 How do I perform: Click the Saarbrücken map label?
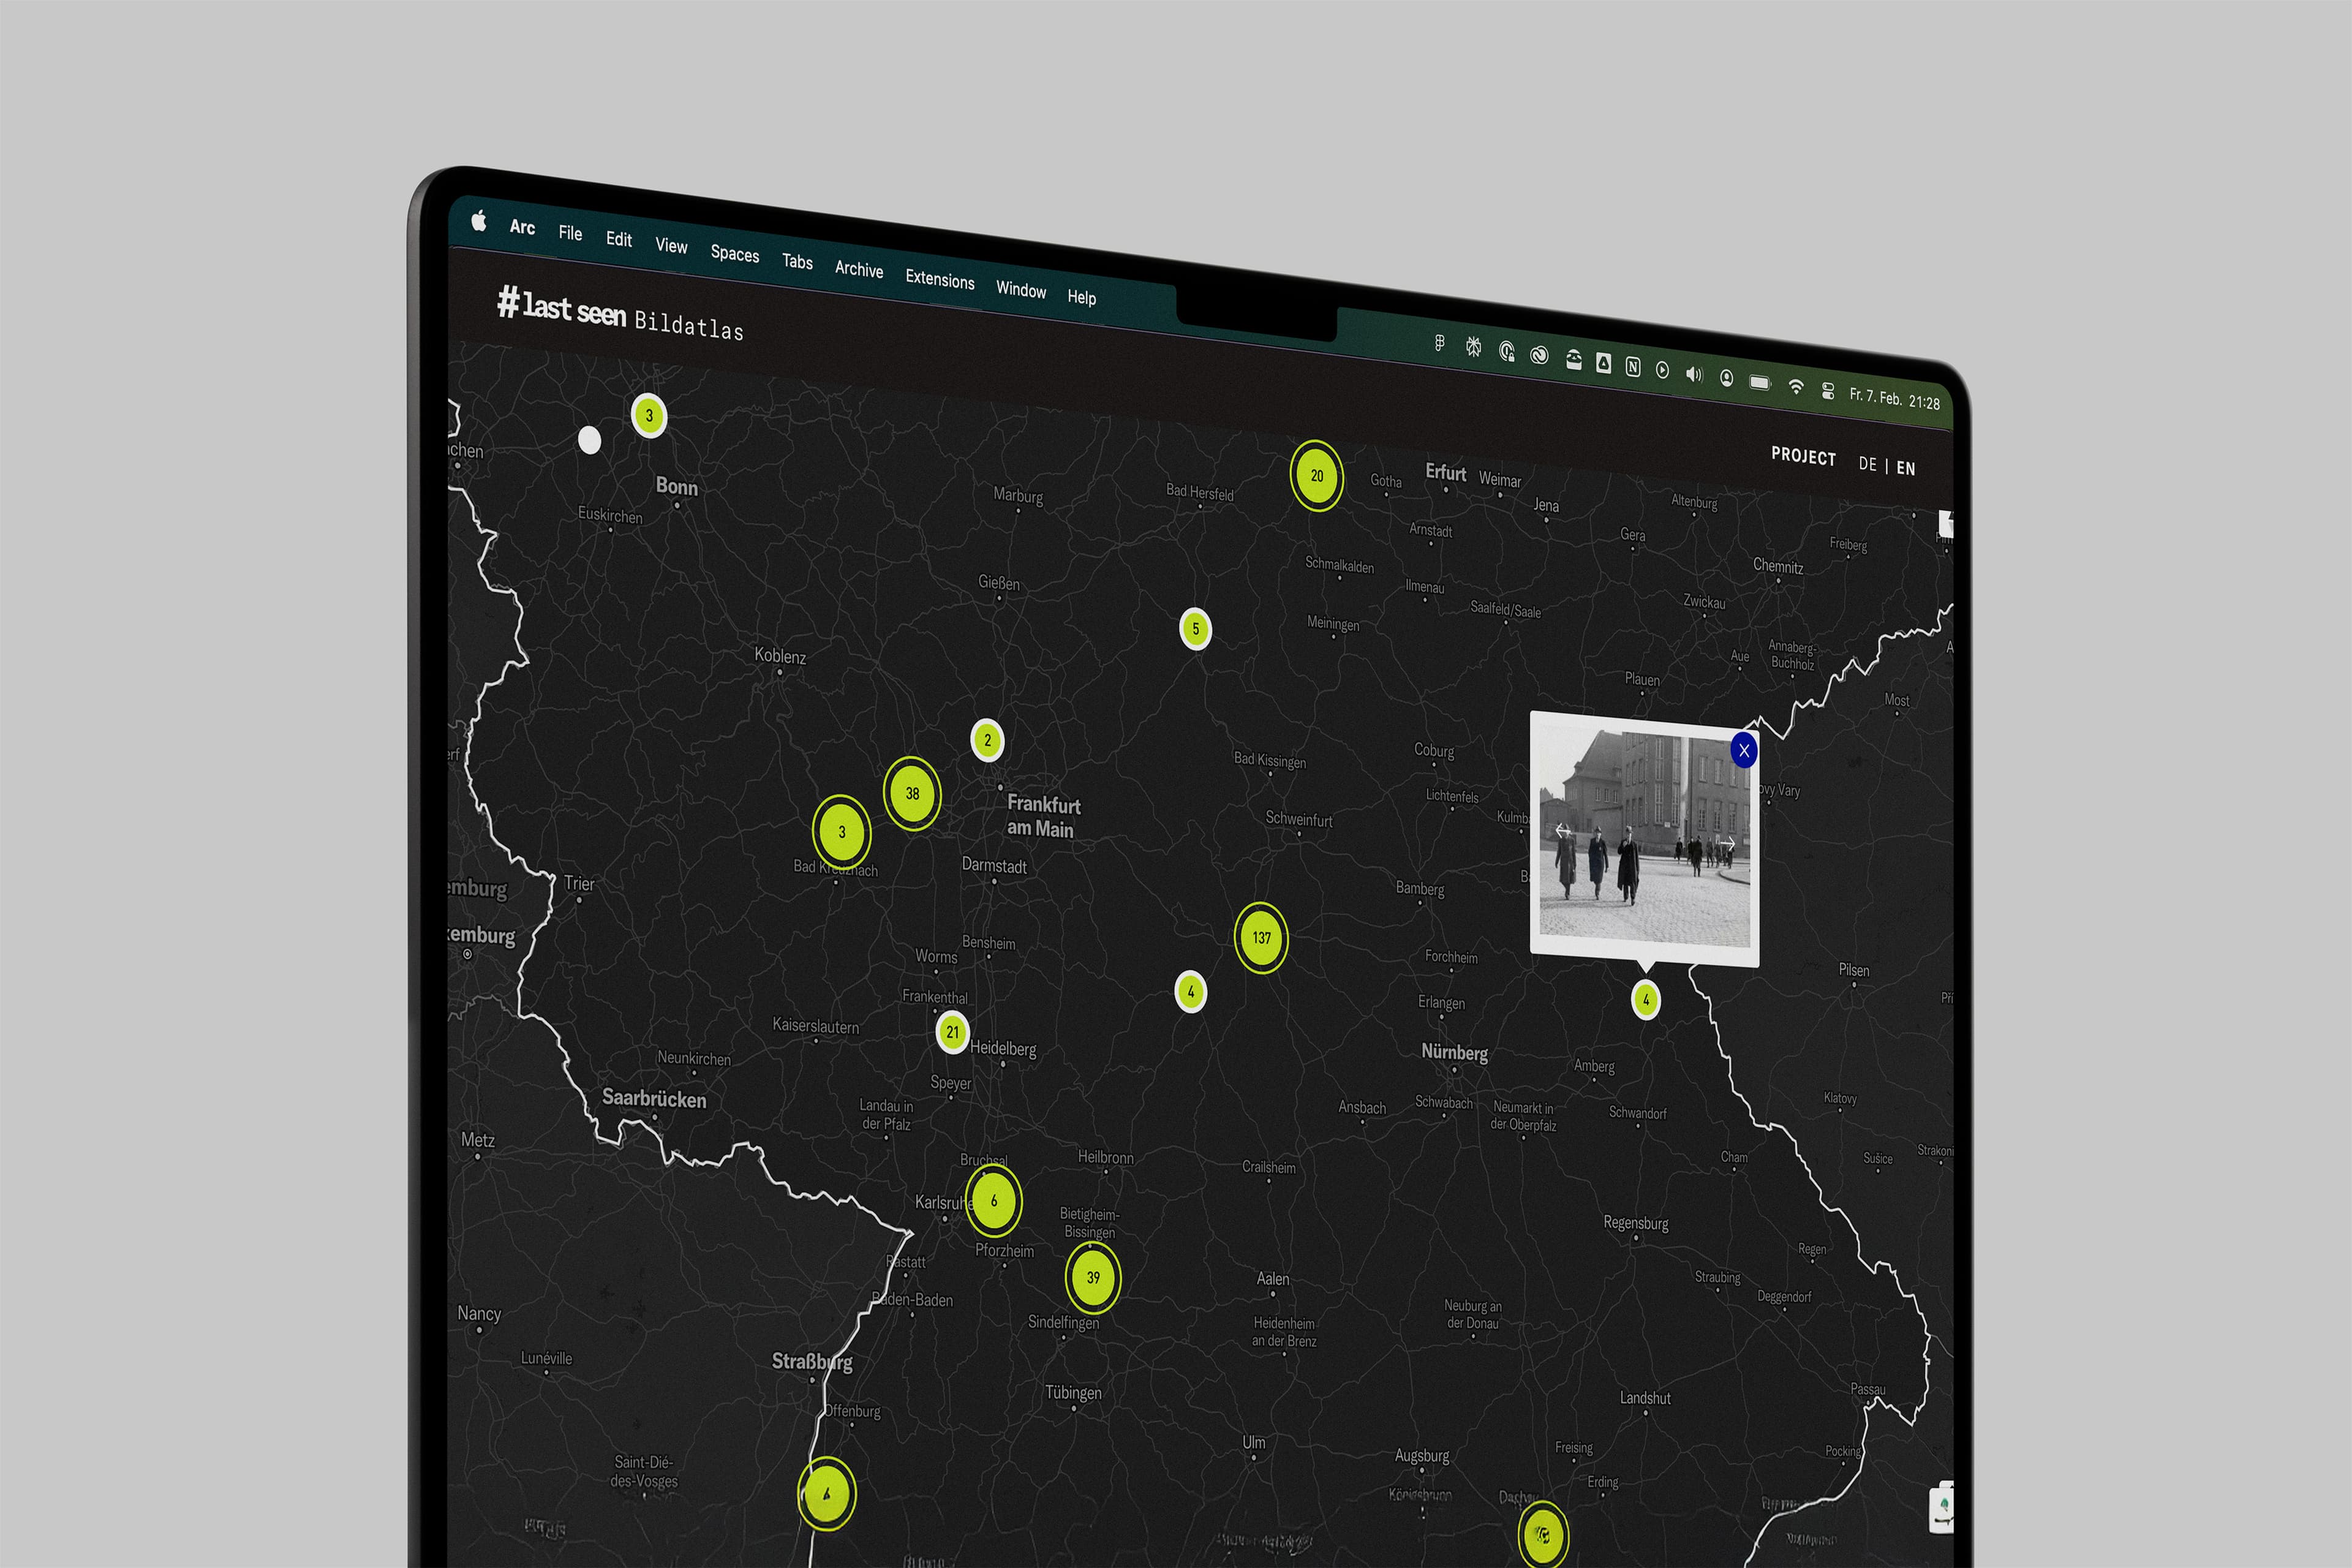point(654,1099)
